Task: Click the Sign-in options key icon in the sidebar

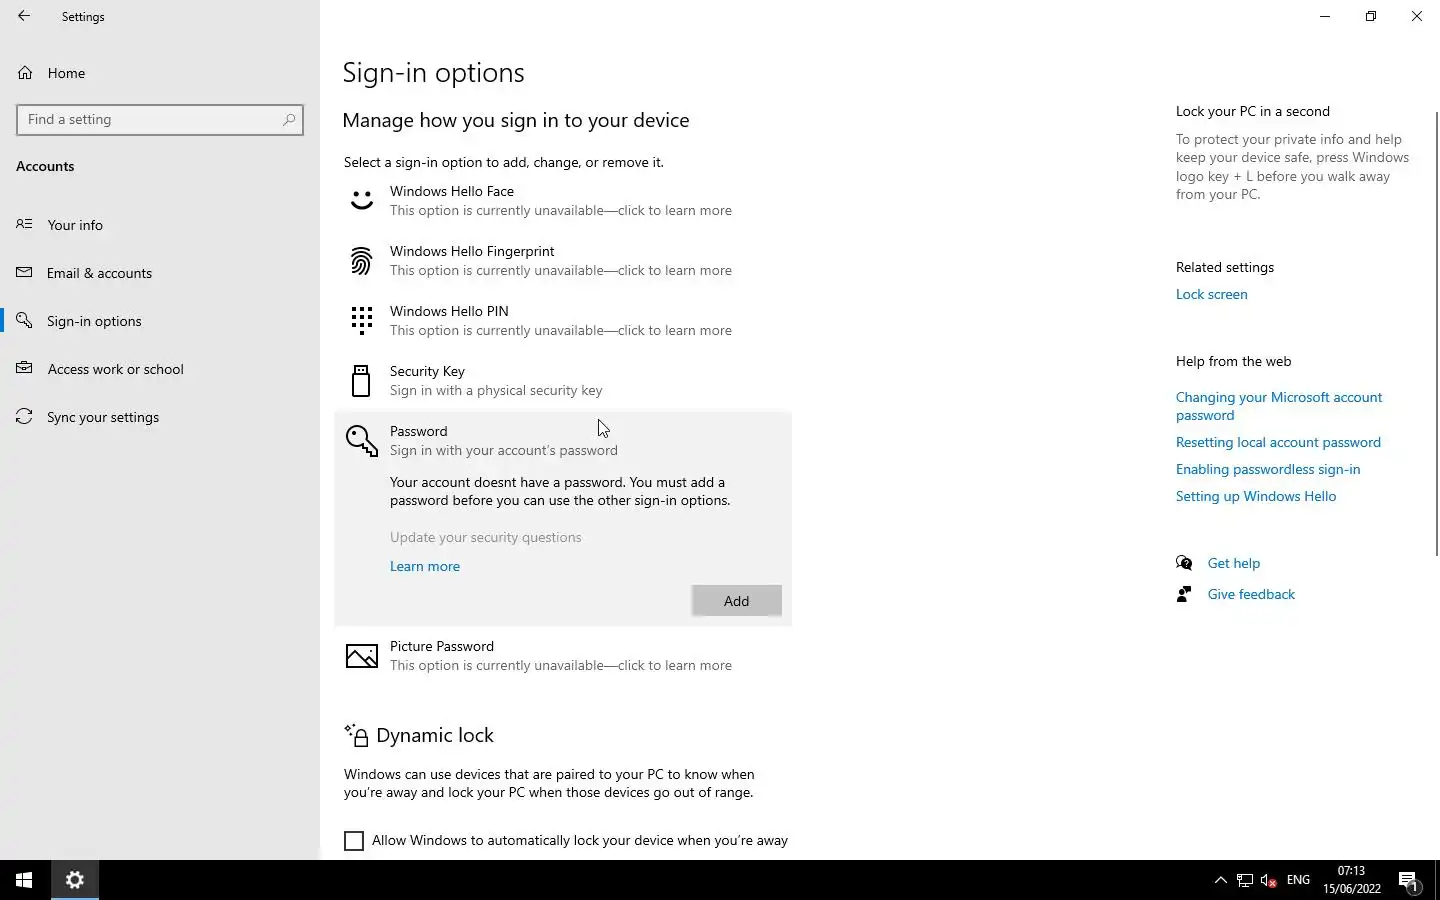Action: pyautogui.click(x=25, y=320)
